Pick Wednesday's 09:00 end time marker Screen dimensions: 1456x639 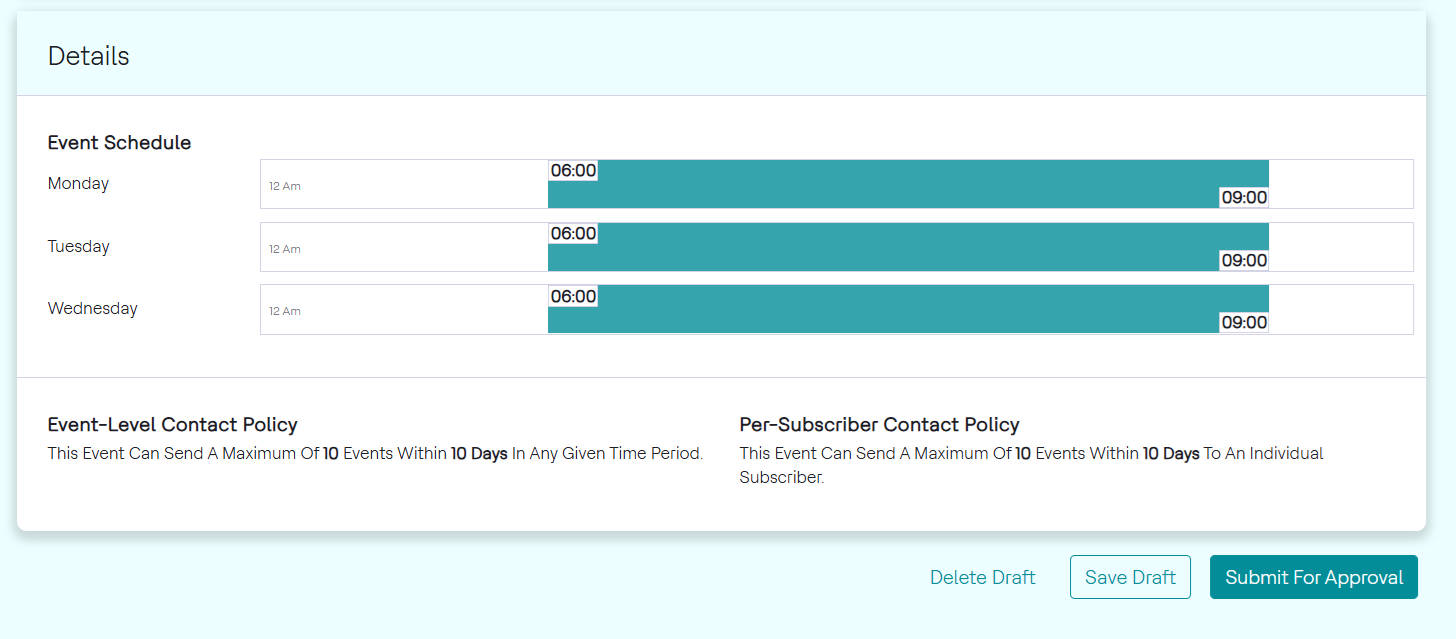pos(1244,322)
